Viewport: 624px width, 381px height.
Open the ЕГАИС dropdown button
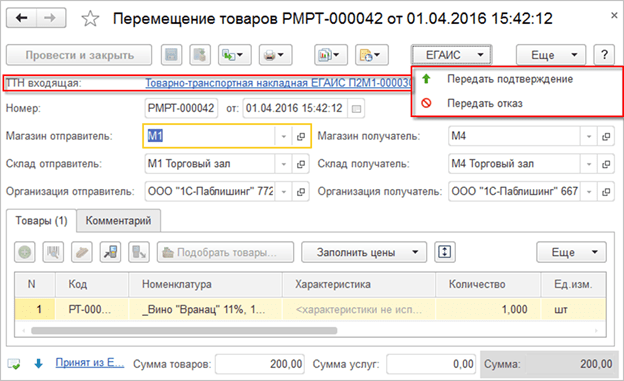452,55
